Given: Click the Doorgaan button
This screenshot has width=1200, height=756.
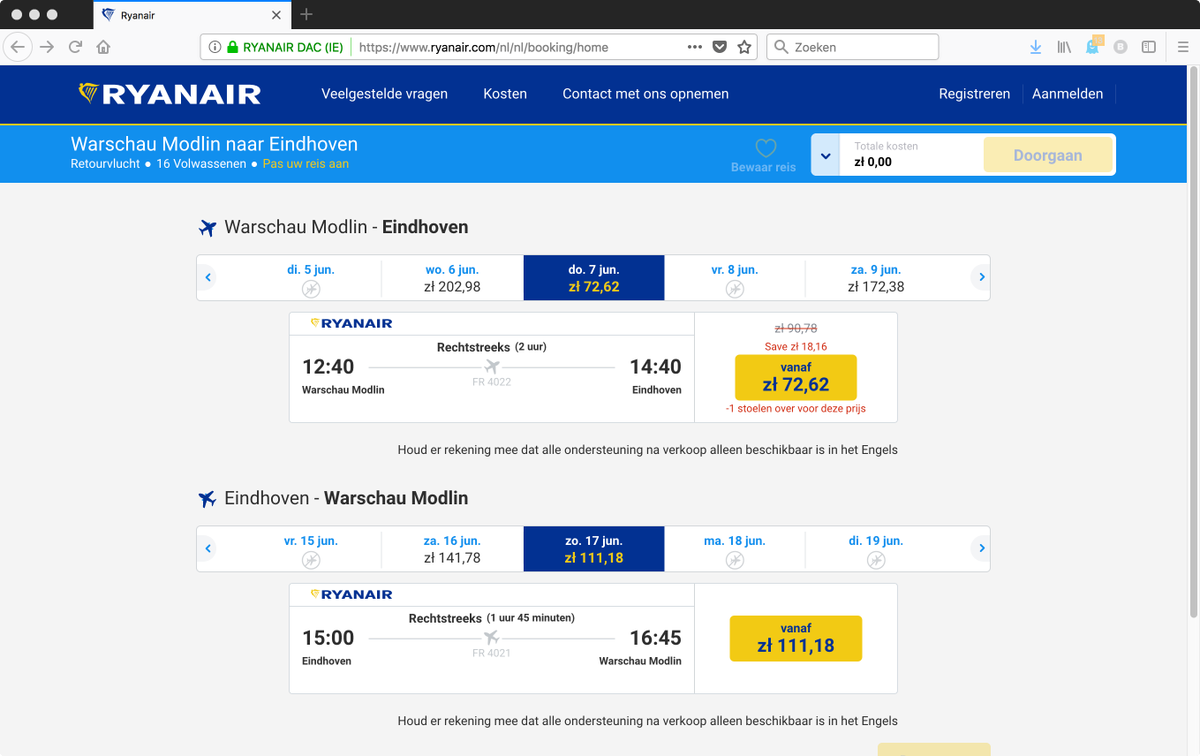Looking at the screenshot, I should pos(1048,156).
